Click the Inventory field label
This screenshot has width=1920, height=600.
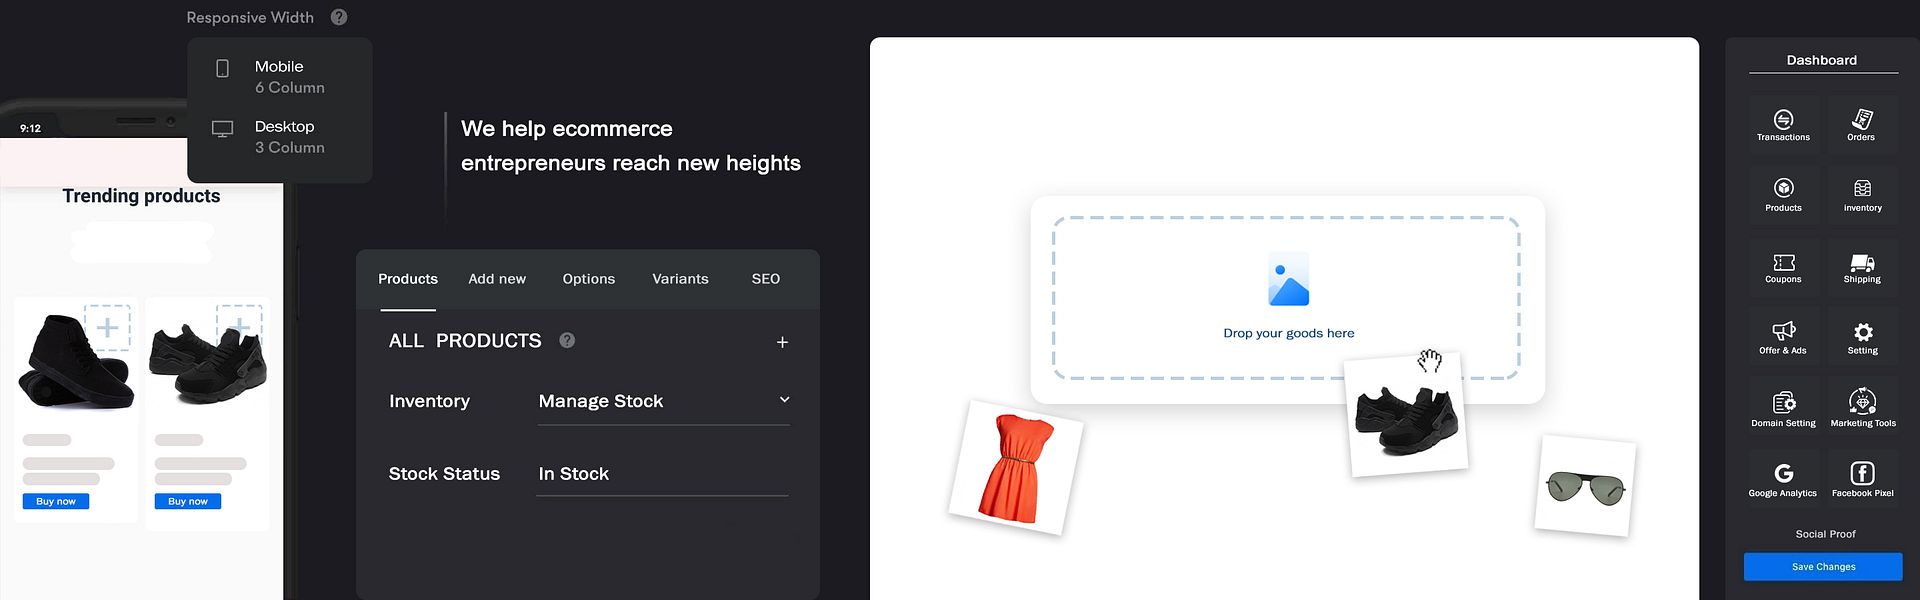coord(429,401)
